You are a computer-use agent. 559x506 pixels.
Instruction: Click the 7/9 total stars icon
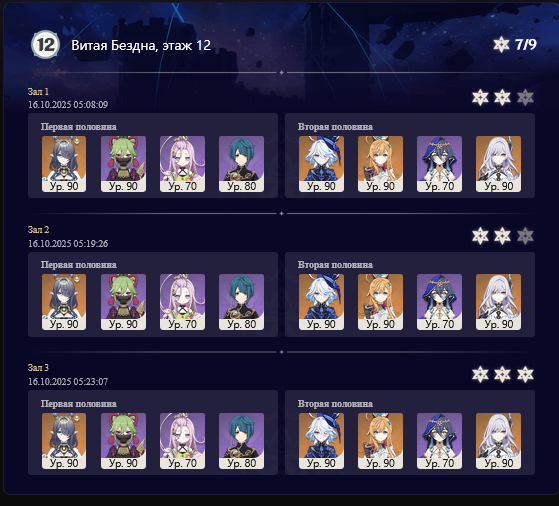point(501,45)
